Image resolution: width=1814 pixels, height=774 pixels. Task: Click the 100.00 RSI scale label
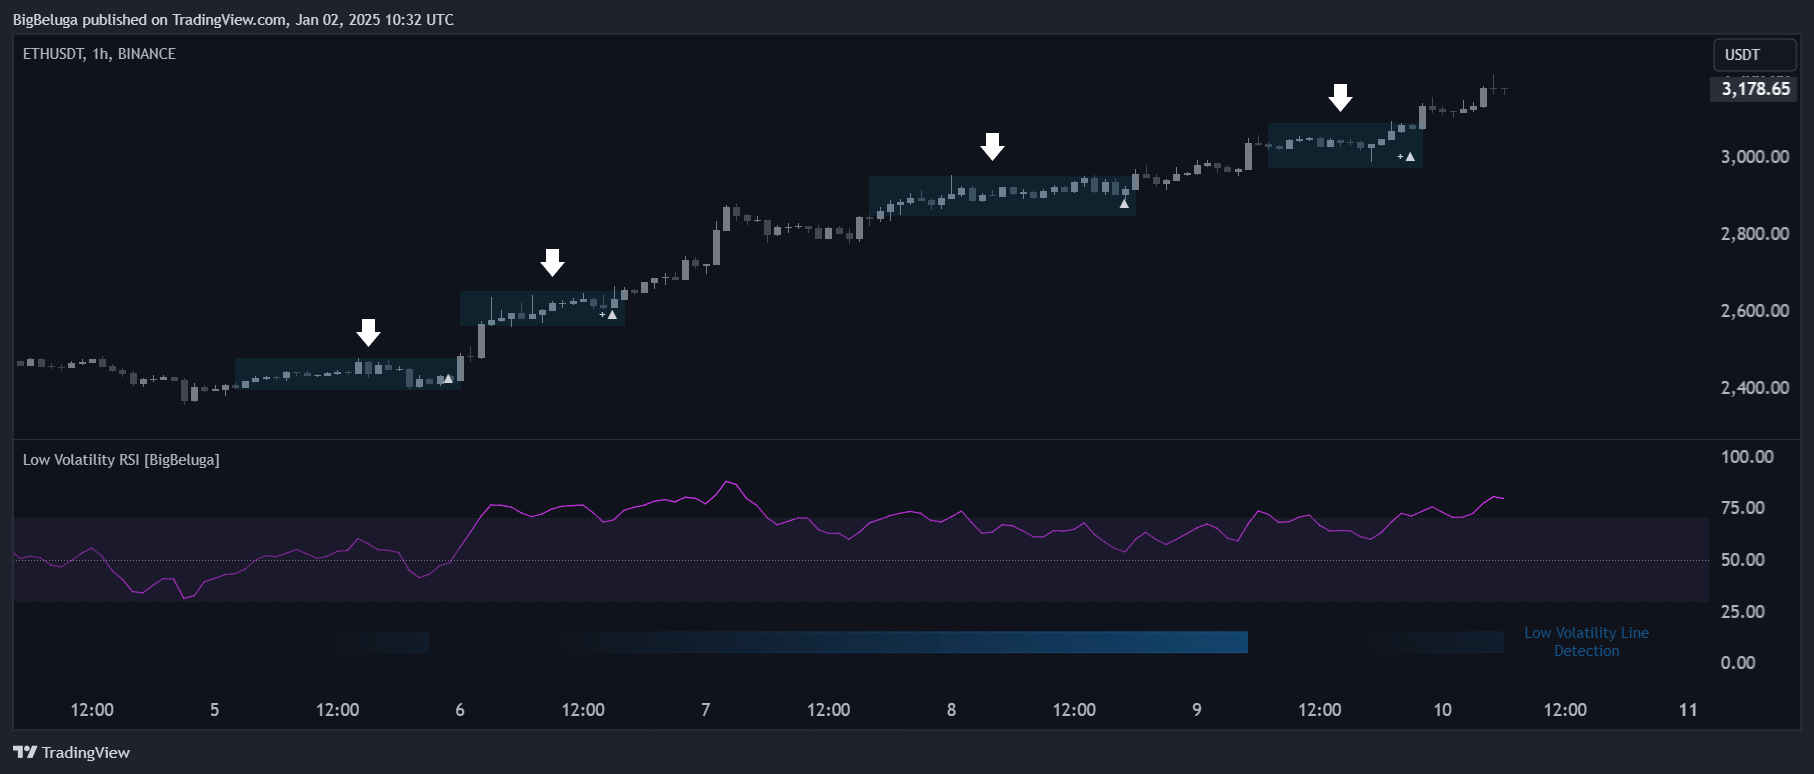1747,457
